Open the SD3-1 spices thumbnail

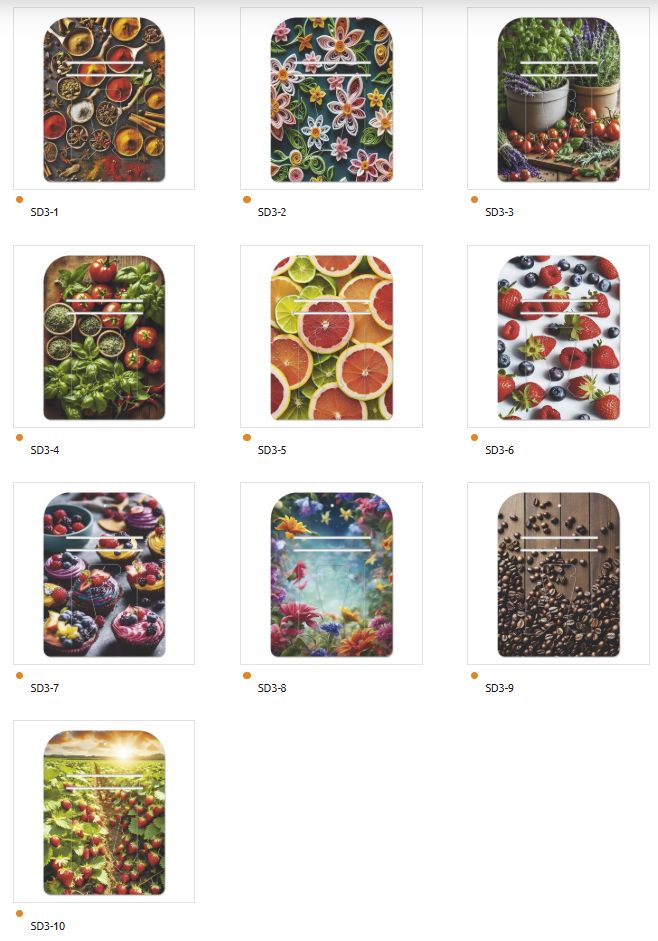pos(104,99)
